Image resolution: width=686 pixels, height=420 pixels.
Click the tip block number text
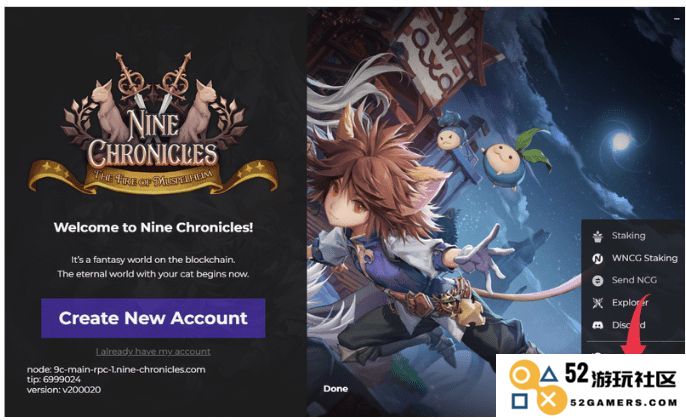[x=53, y=379]
